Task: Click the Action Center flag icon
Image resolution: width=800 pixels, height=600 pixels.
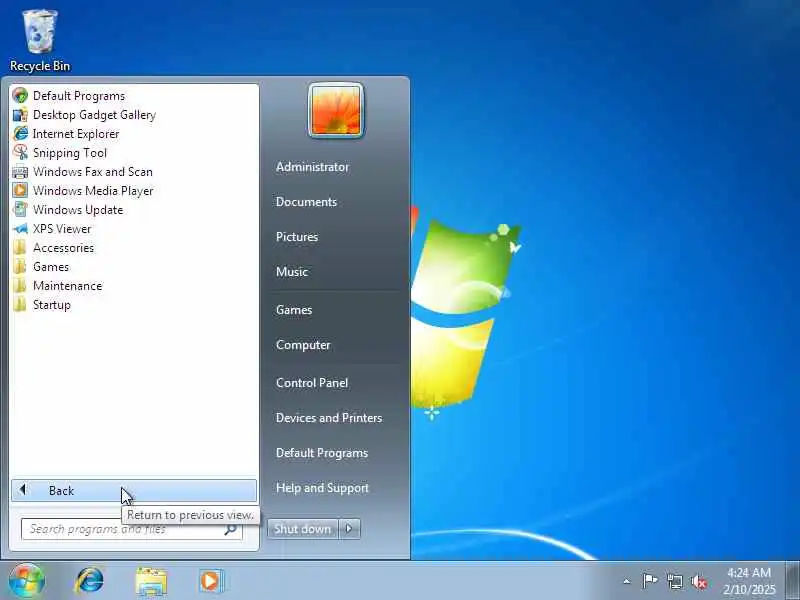Action: 650,581
